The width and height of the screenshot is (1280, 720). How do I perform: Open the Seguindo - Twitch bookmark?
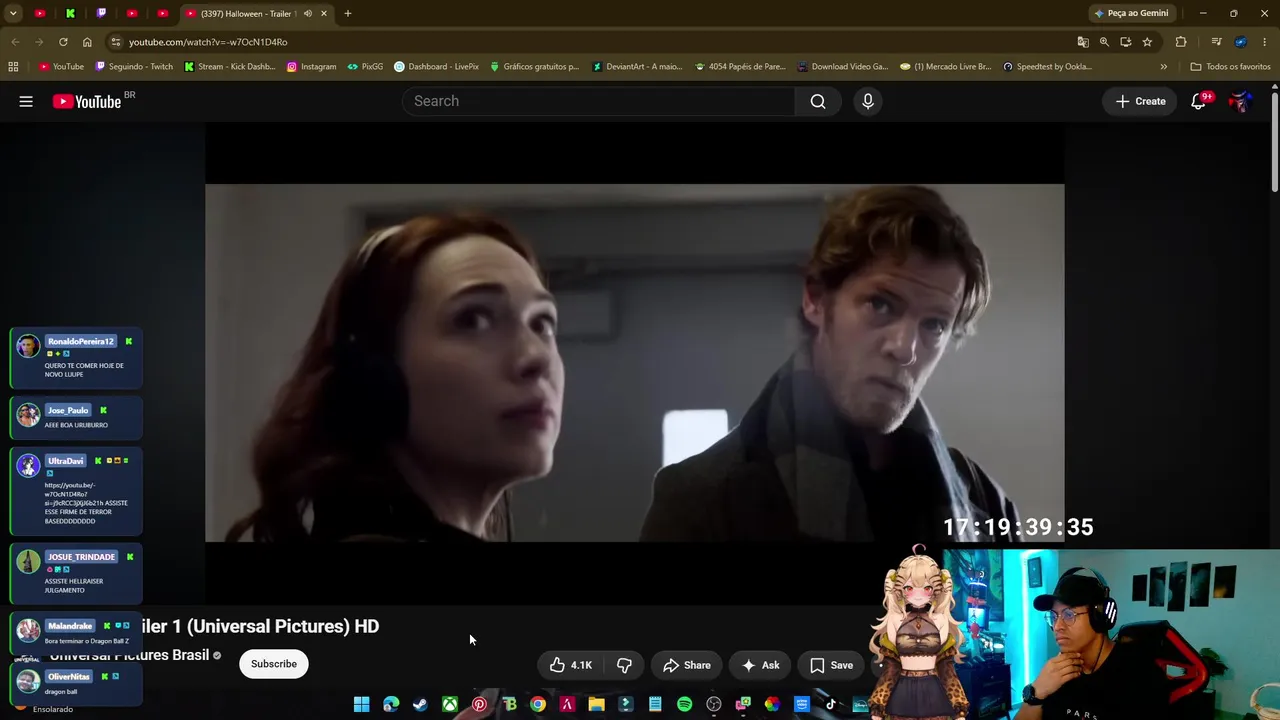pos(134,67)
